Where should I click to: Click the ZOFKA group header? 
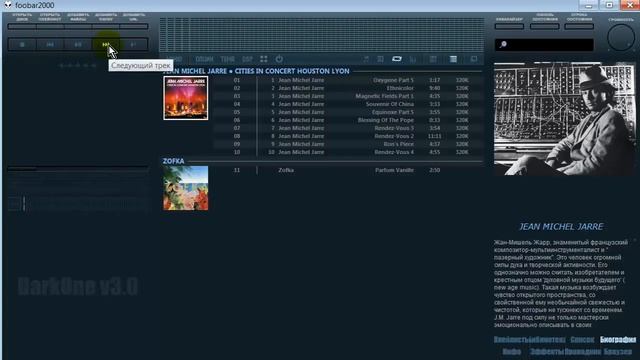pyautogui.click(x=173, y=161)
